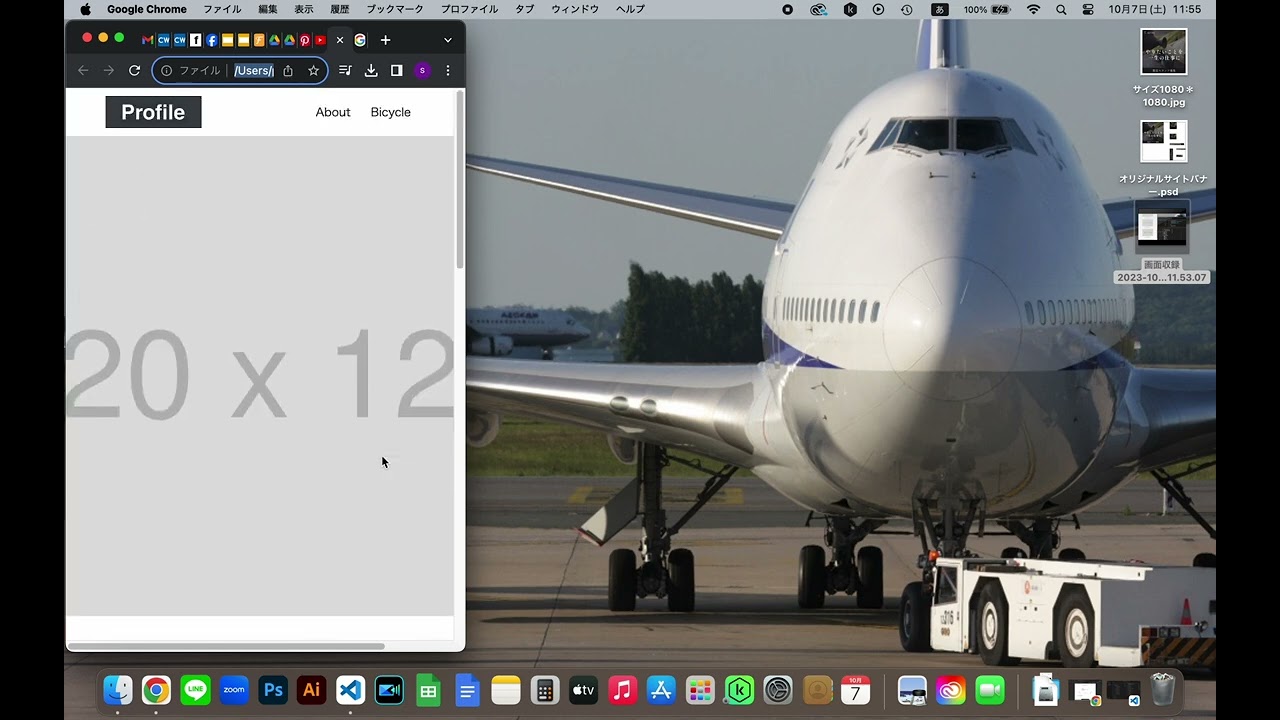Click the Profile logo button
Screen dimensions: 1280x720
(153, 112)
